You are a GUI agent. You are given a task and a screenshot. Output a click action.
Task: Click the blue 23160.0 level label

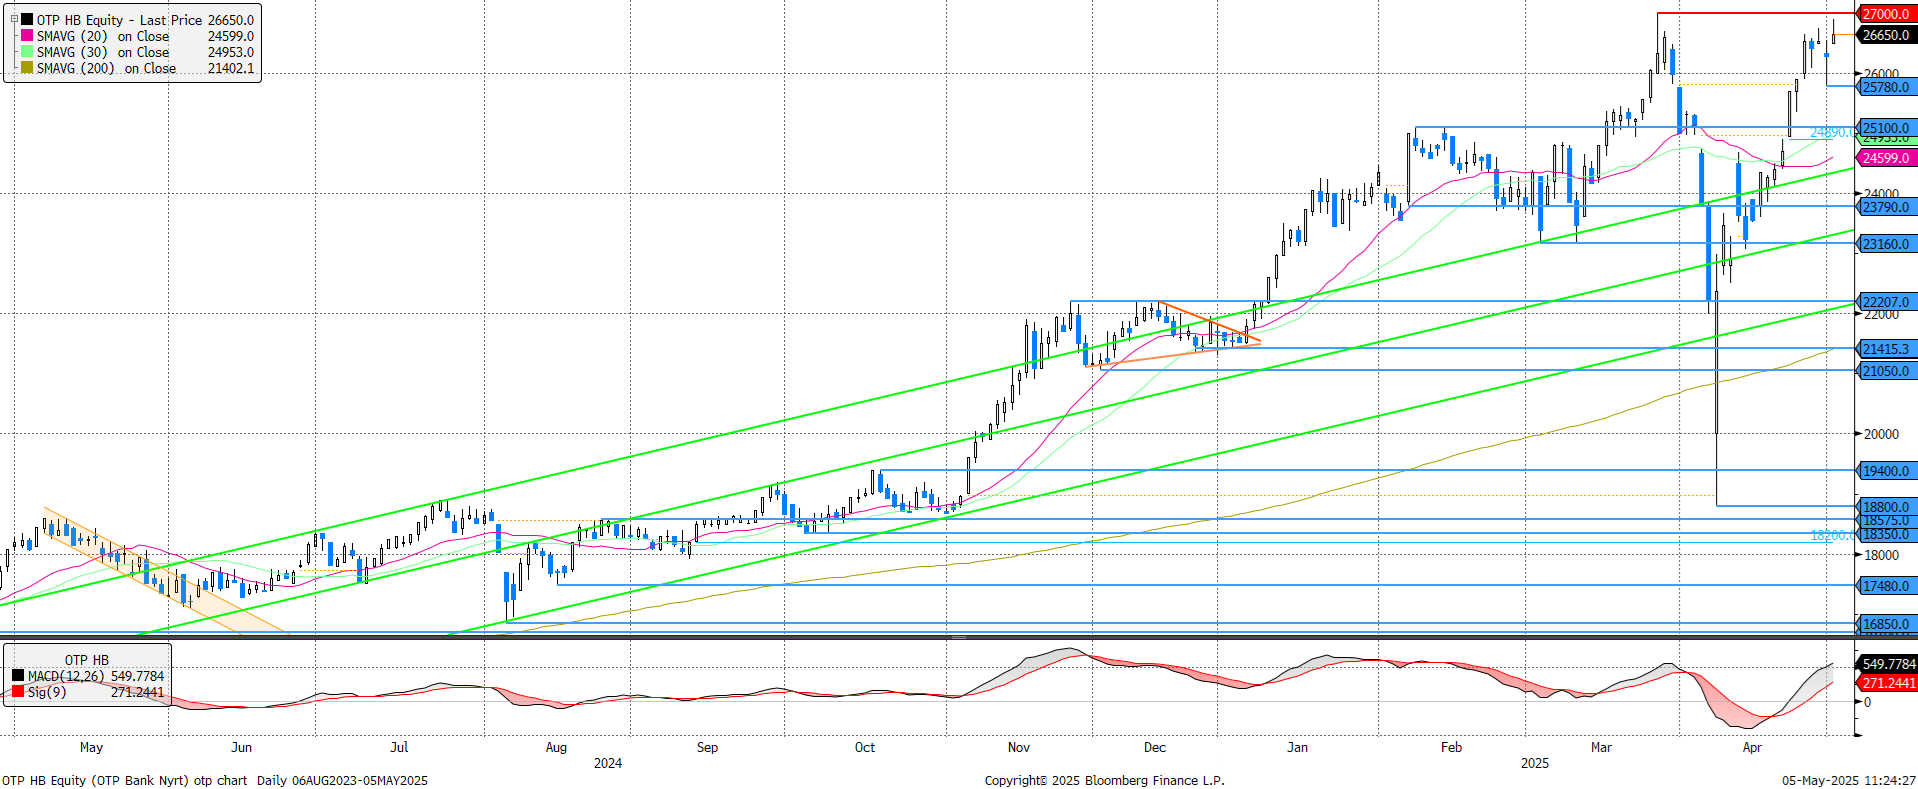pos(1886,244)
